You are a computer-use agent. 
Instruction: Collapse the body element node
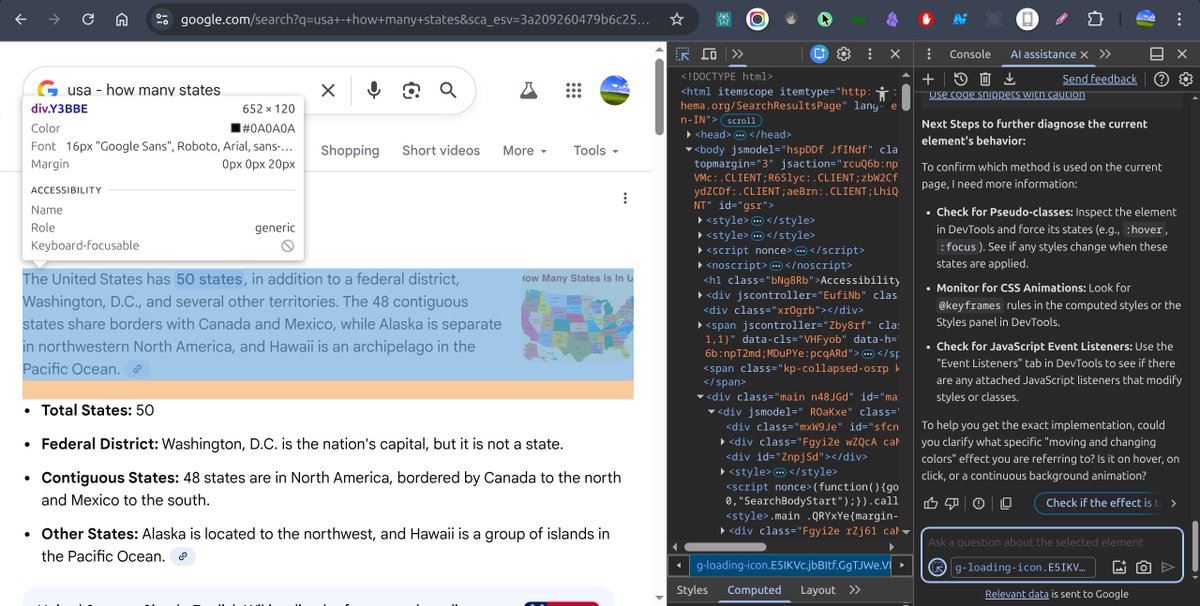coord(689,149)
